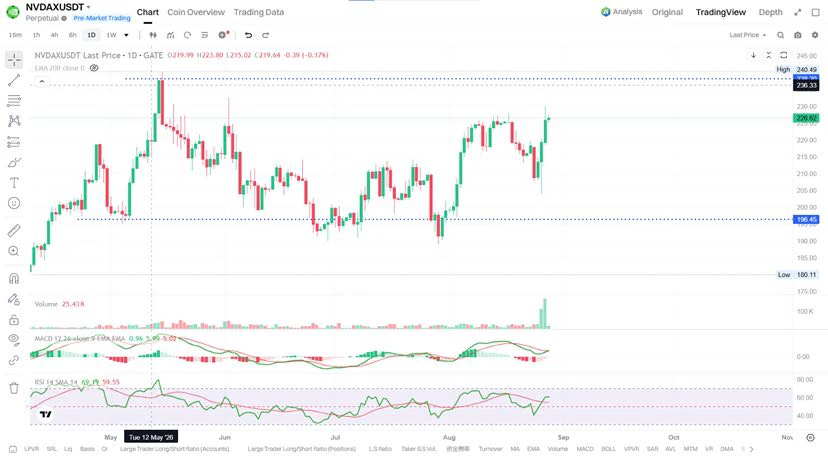Screen dimensions: 828x466
Task: Select the 4h timeframe
Action: [x=54, y=35]
